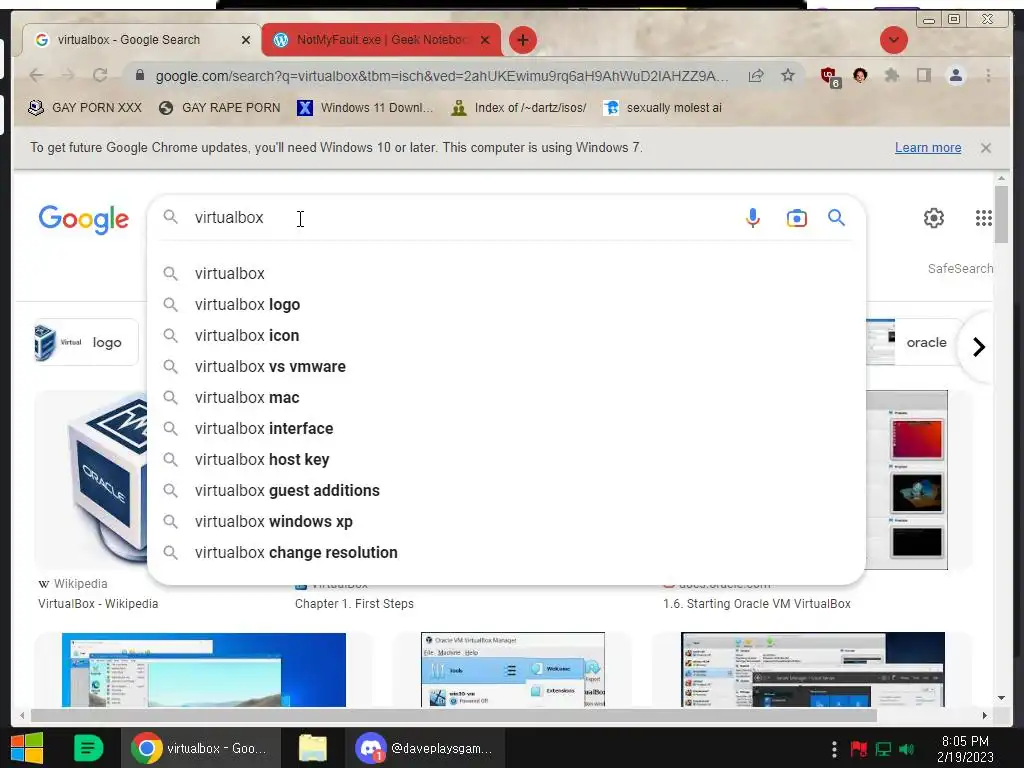1024x768 pixels.
Task: Click the blue magnifier search button
Action: [x=836, y=217]
